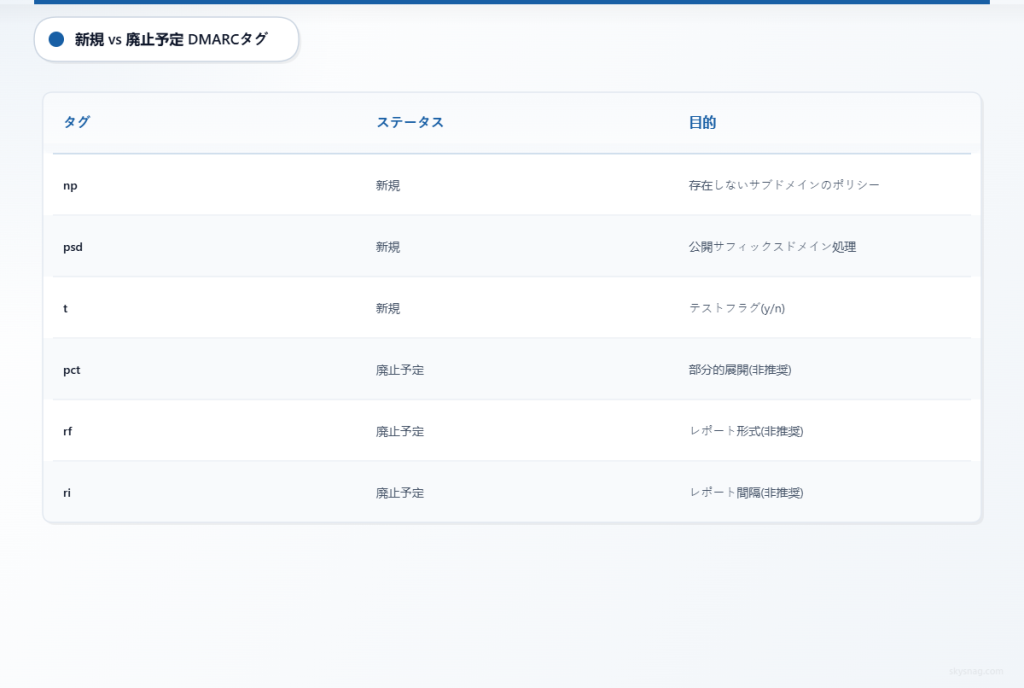Image resolution: width=1024 pixels, height=688 pixels.
Task: Click the blue dot in heading pill
Action: point(57,40)
